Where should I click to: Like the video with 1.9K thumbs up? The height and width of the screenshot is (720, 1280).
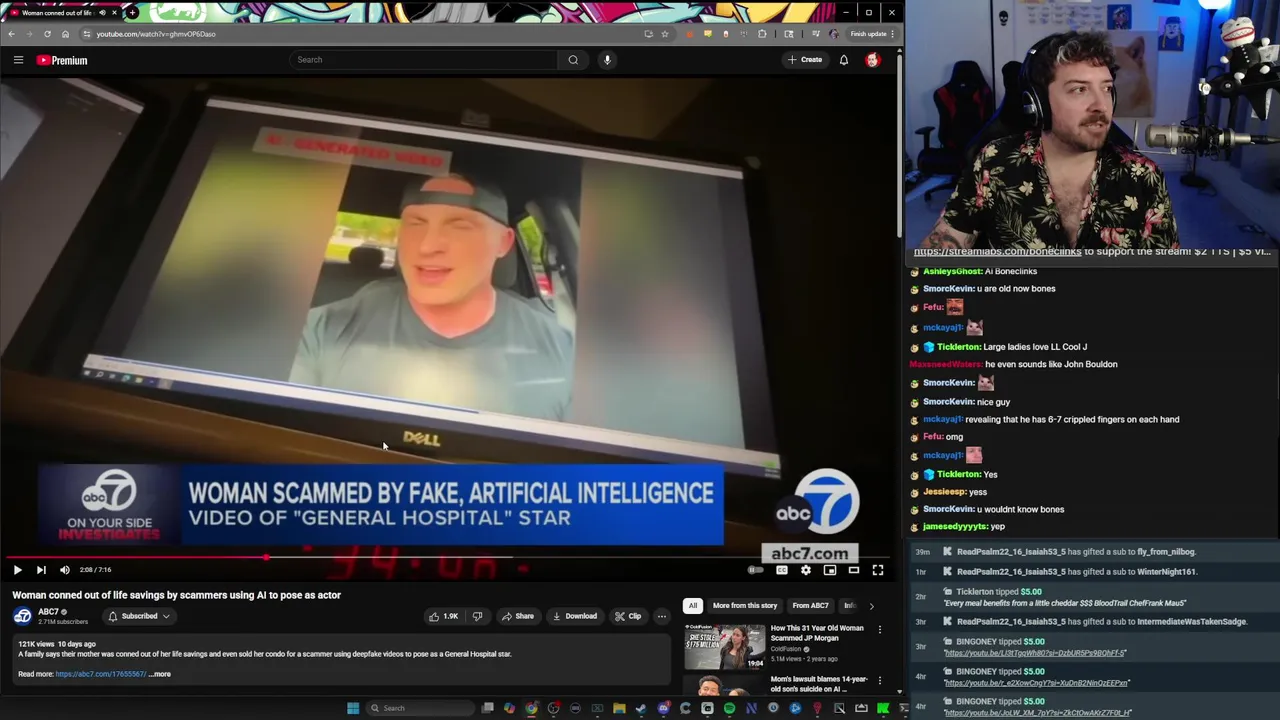[x=442, y=616]
